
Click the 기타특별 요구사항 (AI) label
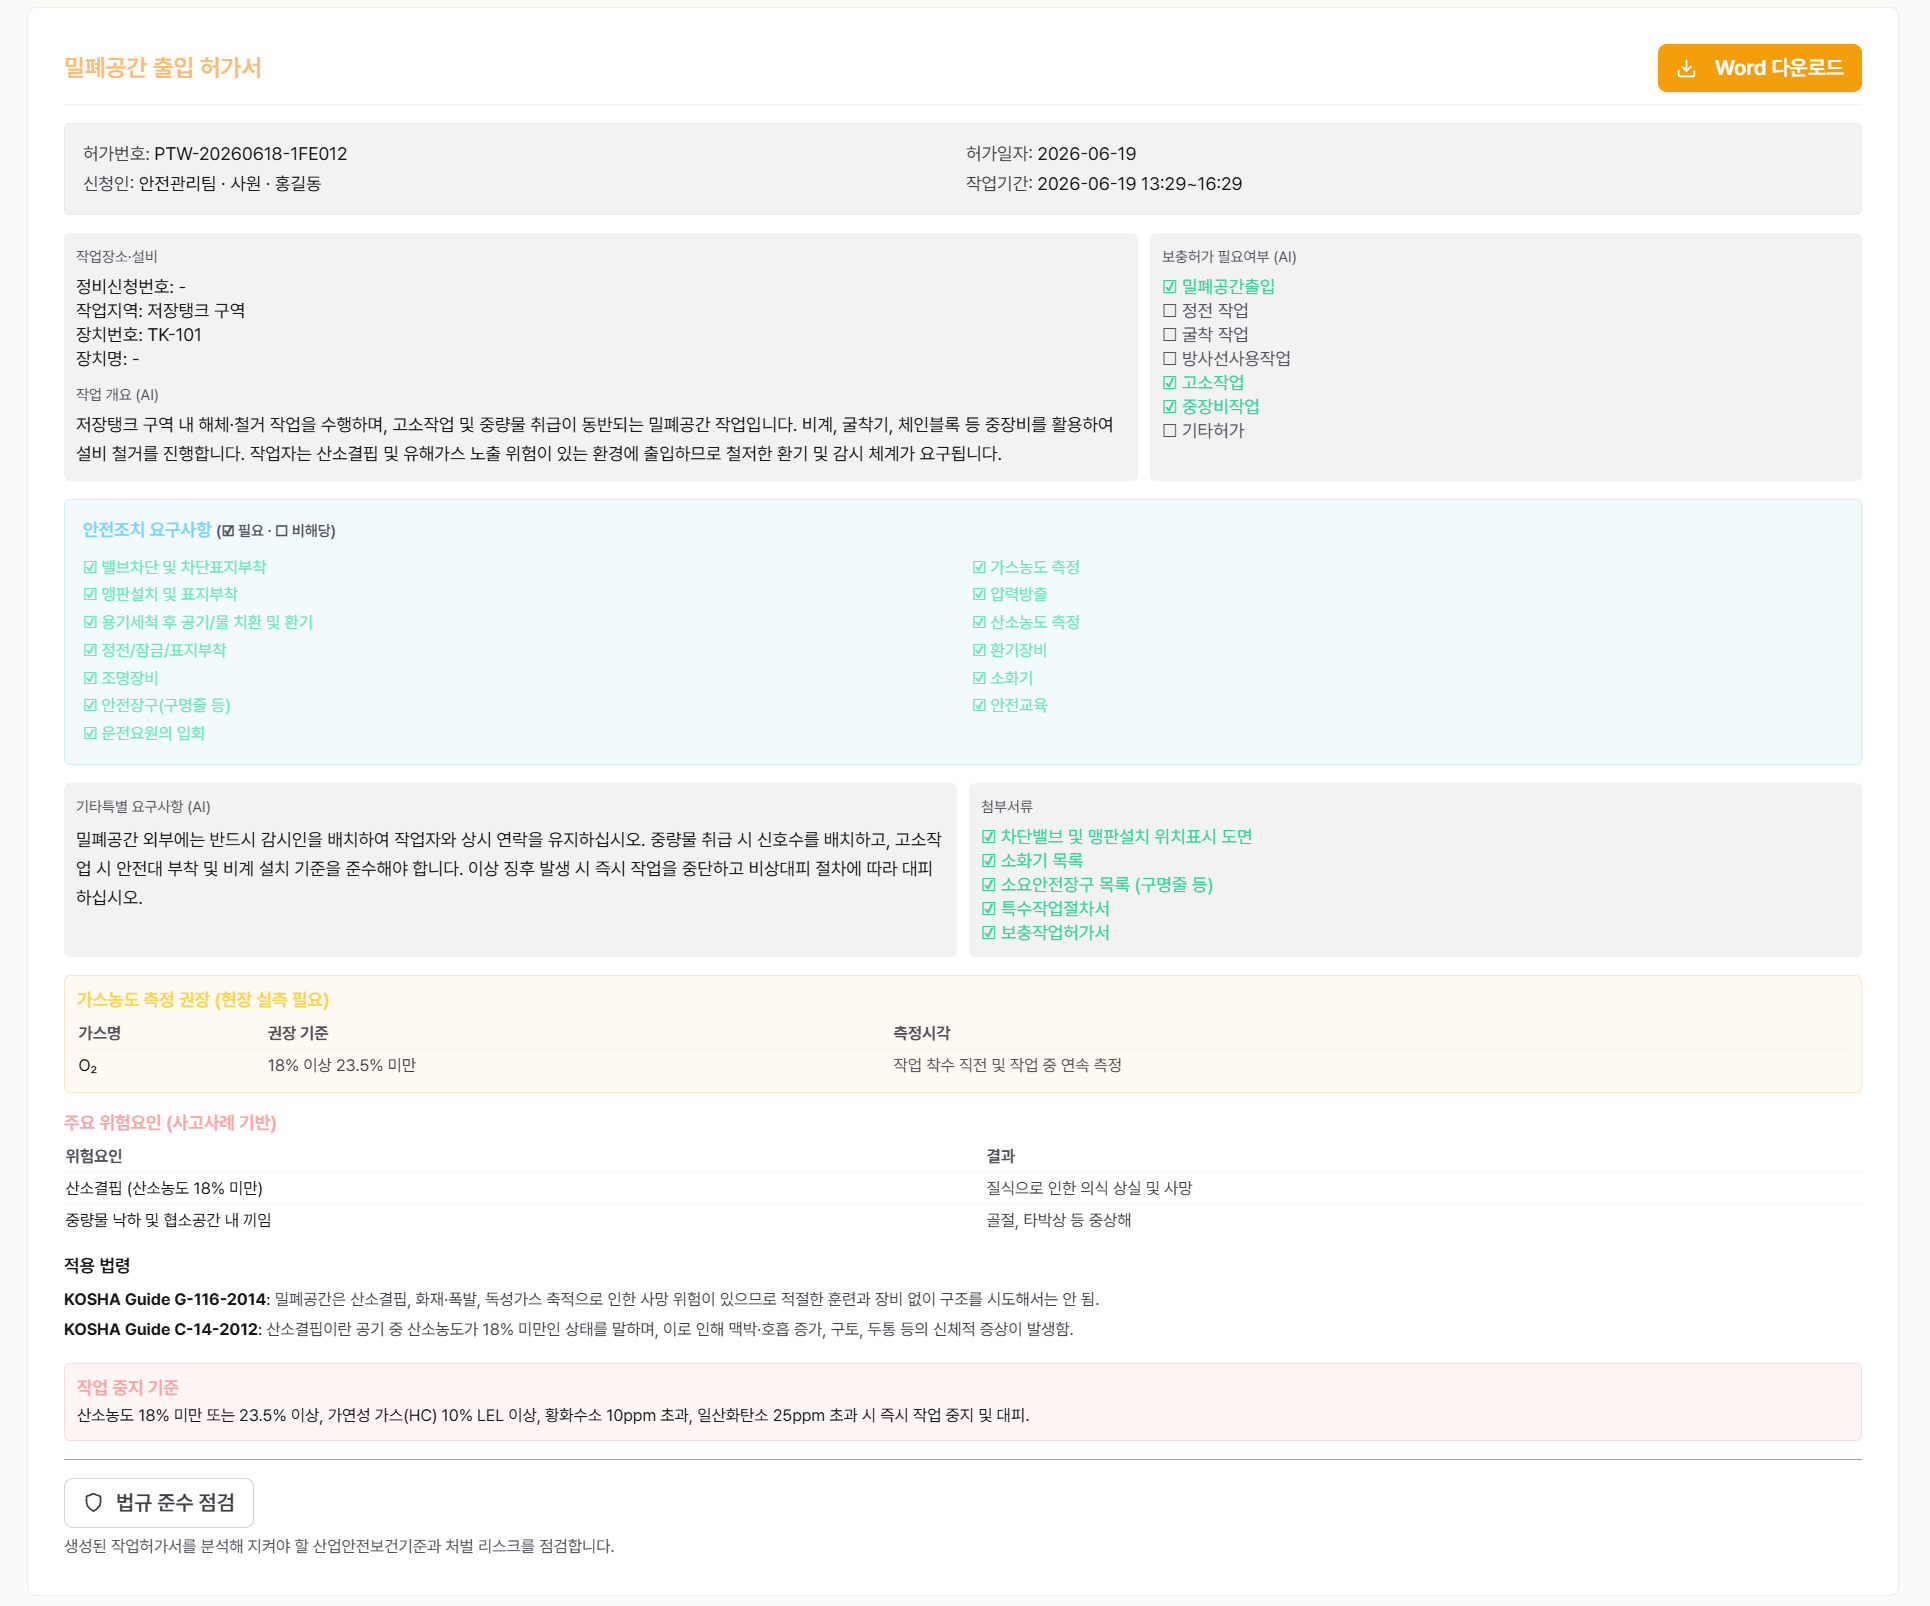tap(143, 807)
